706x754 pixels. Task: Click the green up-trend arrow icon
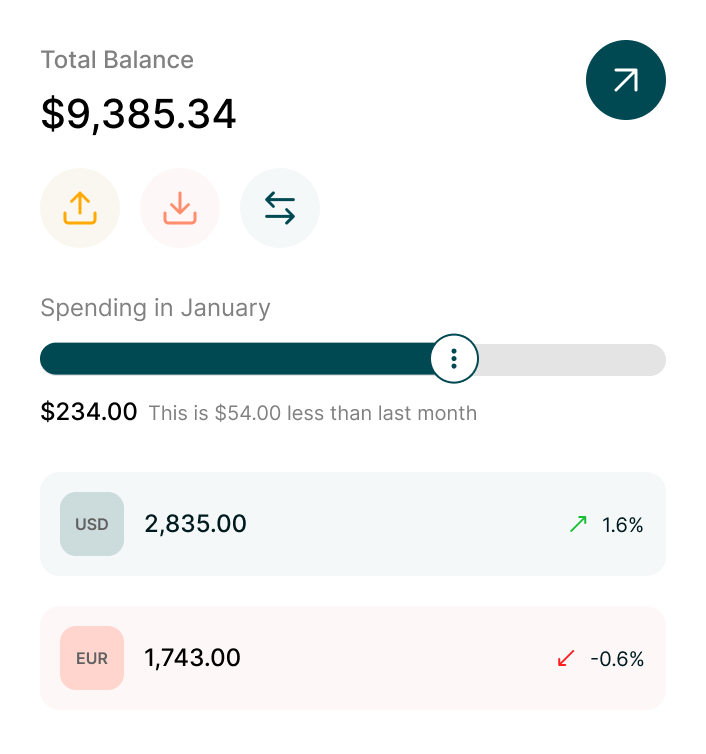click(578, 524)
